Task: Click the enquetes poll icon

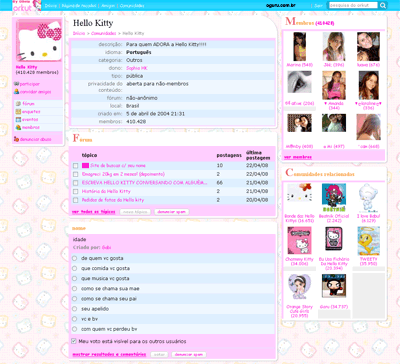Action: coord(18,112)
